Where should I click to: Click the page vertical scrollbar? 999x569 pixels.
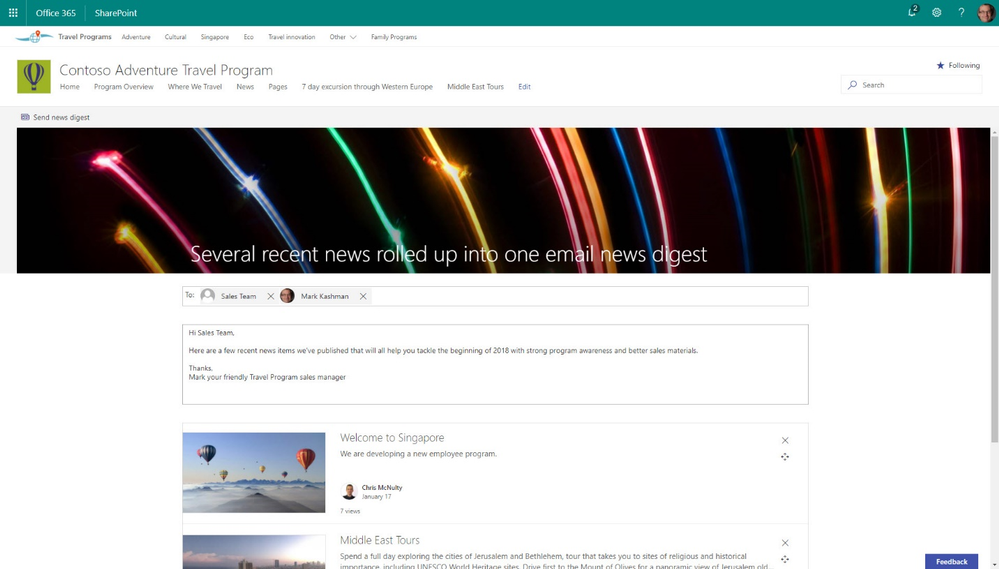995,287
